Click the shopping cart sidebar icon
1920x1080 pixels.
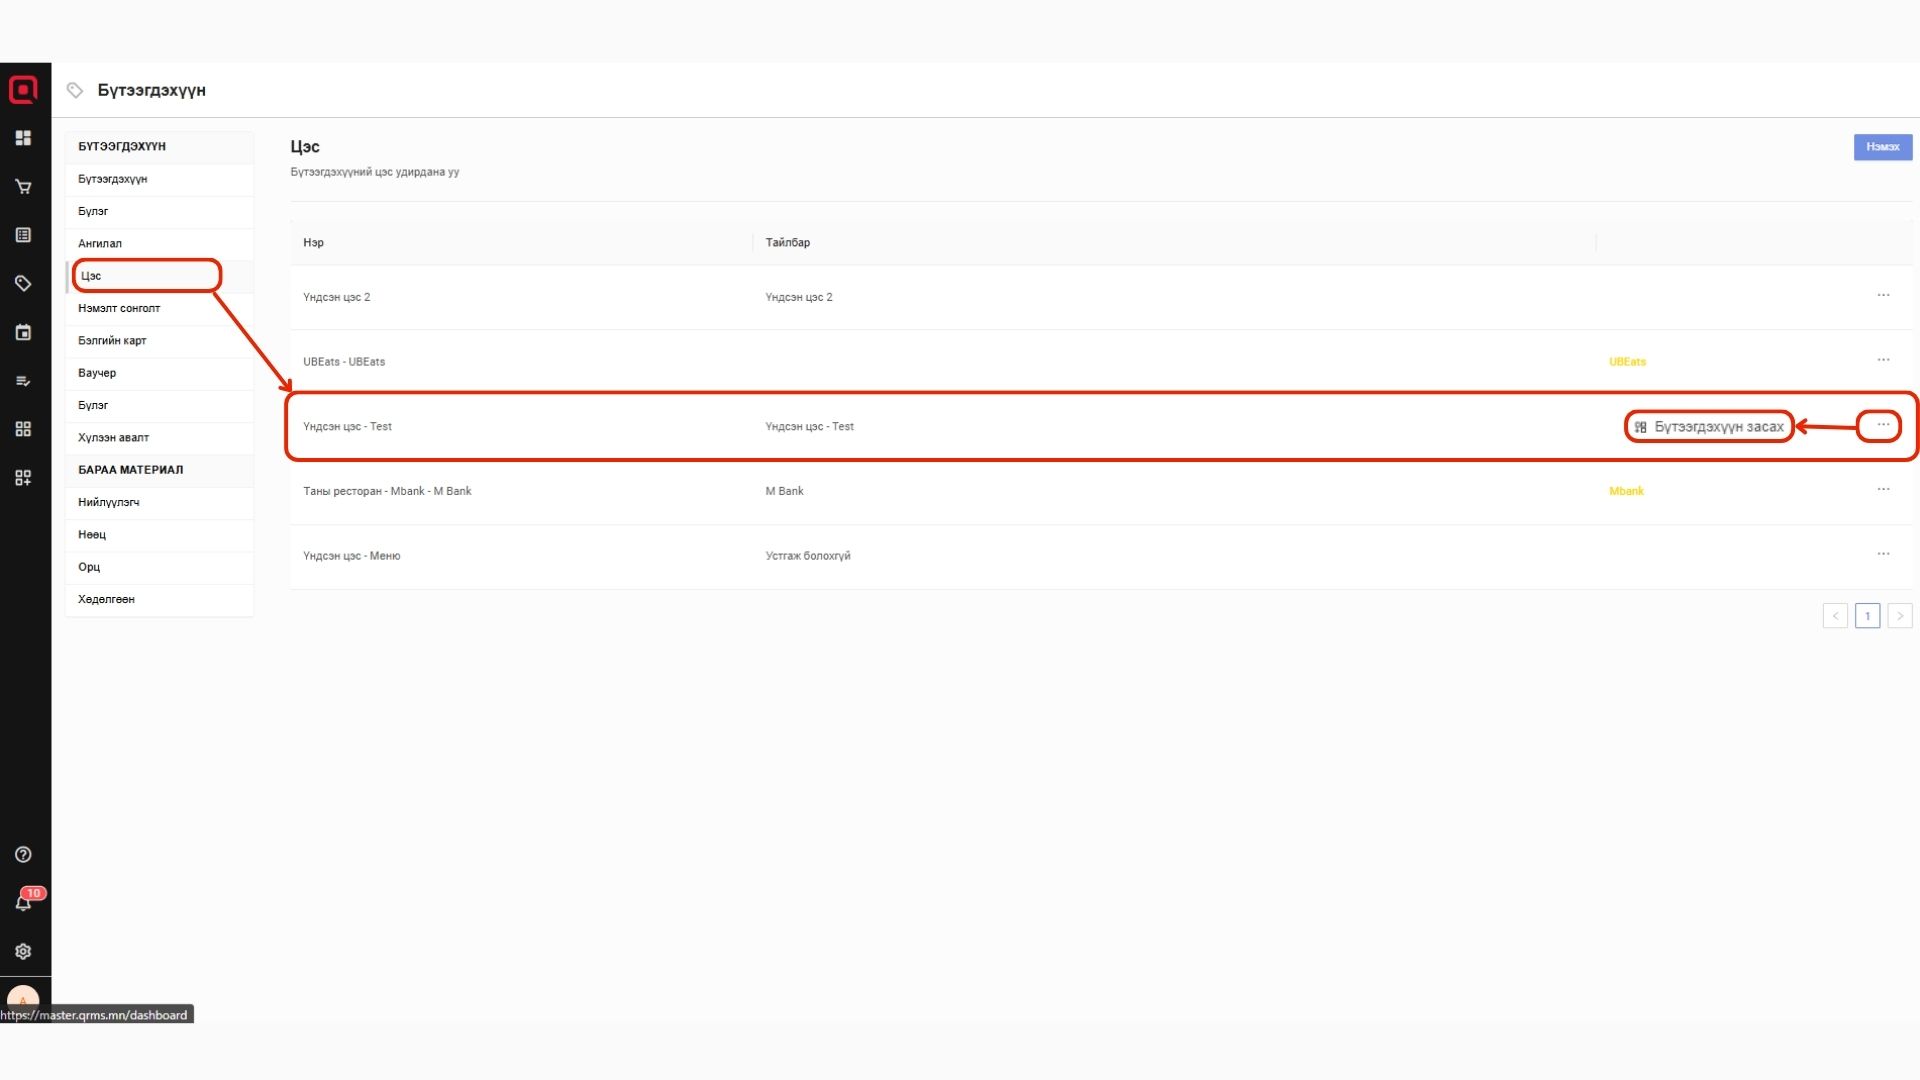(x=23, y=187)
